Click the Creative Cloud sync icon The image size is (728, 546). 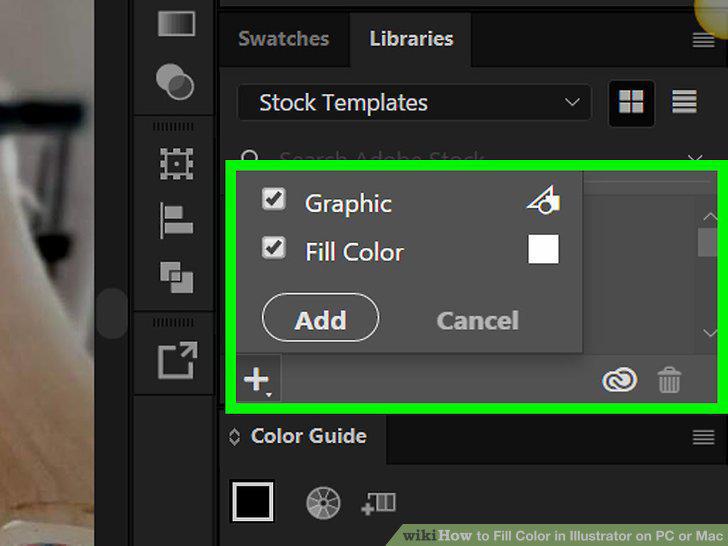(620, 380)
